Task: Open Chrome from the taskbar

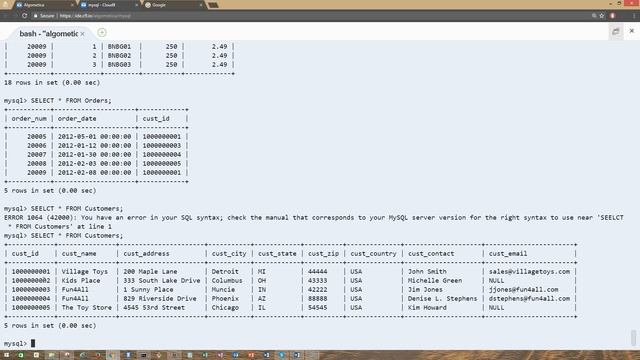Action: [x=112, y=355]
